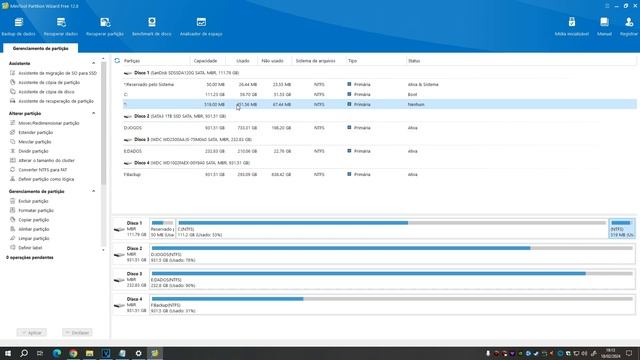Click the D:JOGOS(NTFS) bar in the disk map
The image size is (640, 360).
392,254
